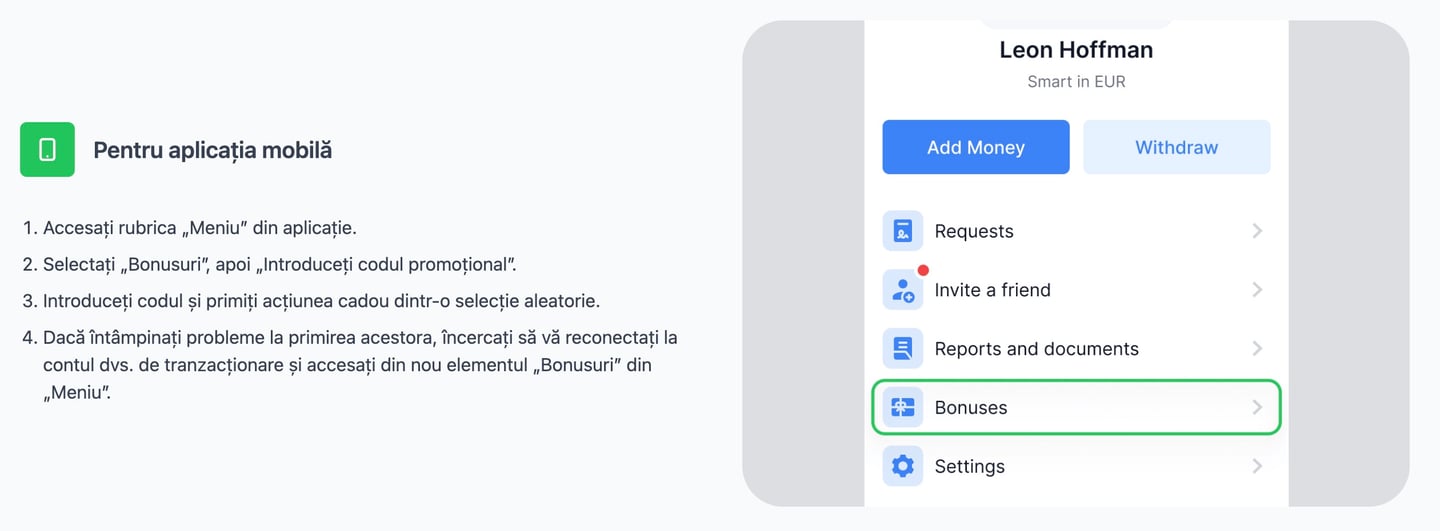Expand the Reports and documents chevron
1440x531 pixels.
coord(1257,349)
